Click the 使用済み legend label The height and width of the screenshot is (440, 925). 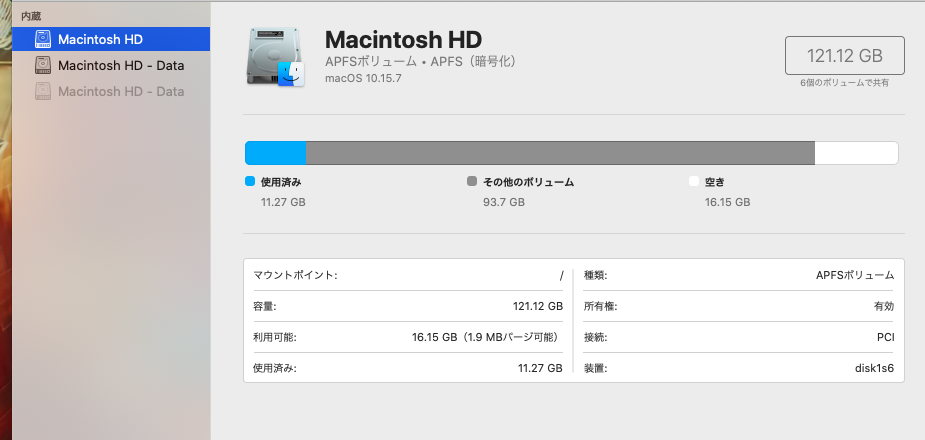281,182
